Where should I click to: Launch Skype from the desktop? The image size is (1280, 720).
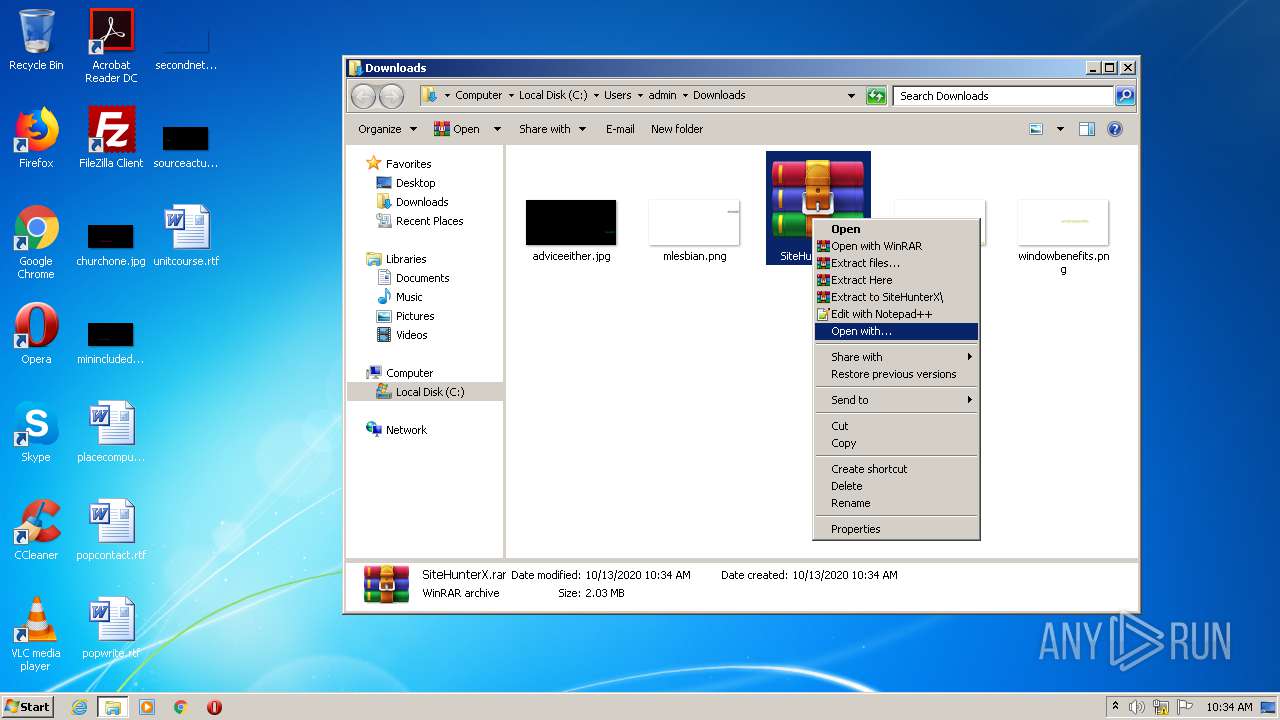point(36,432)
